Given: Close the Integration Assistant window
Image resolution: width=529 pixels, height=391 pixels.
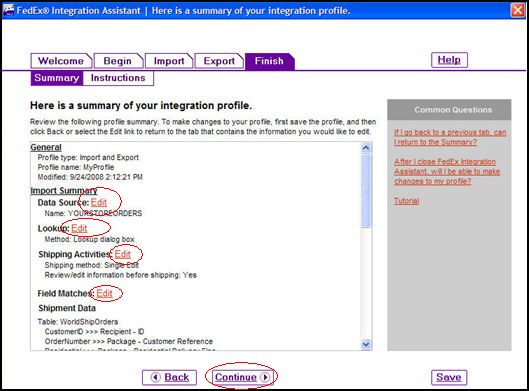Looking at the screenshot, I should click(518, 10).
